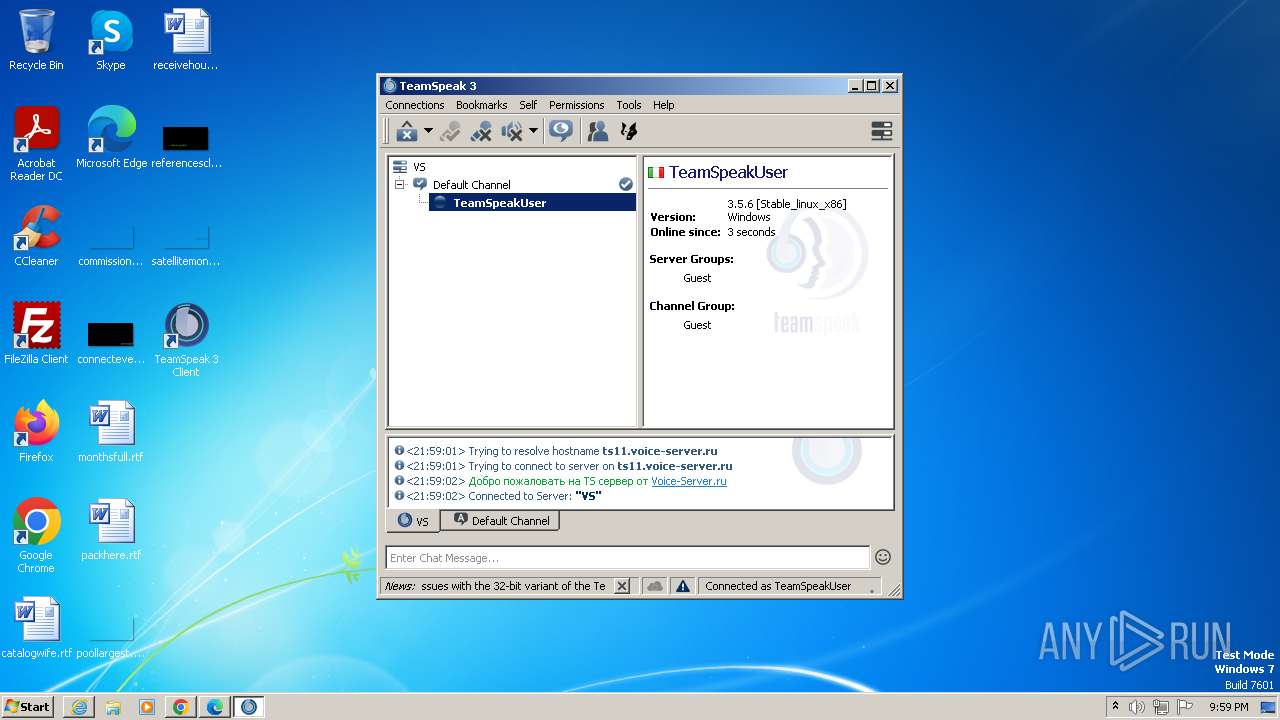Open the Help menu
The image size is (1280, 720).
[x=664, y=105]
